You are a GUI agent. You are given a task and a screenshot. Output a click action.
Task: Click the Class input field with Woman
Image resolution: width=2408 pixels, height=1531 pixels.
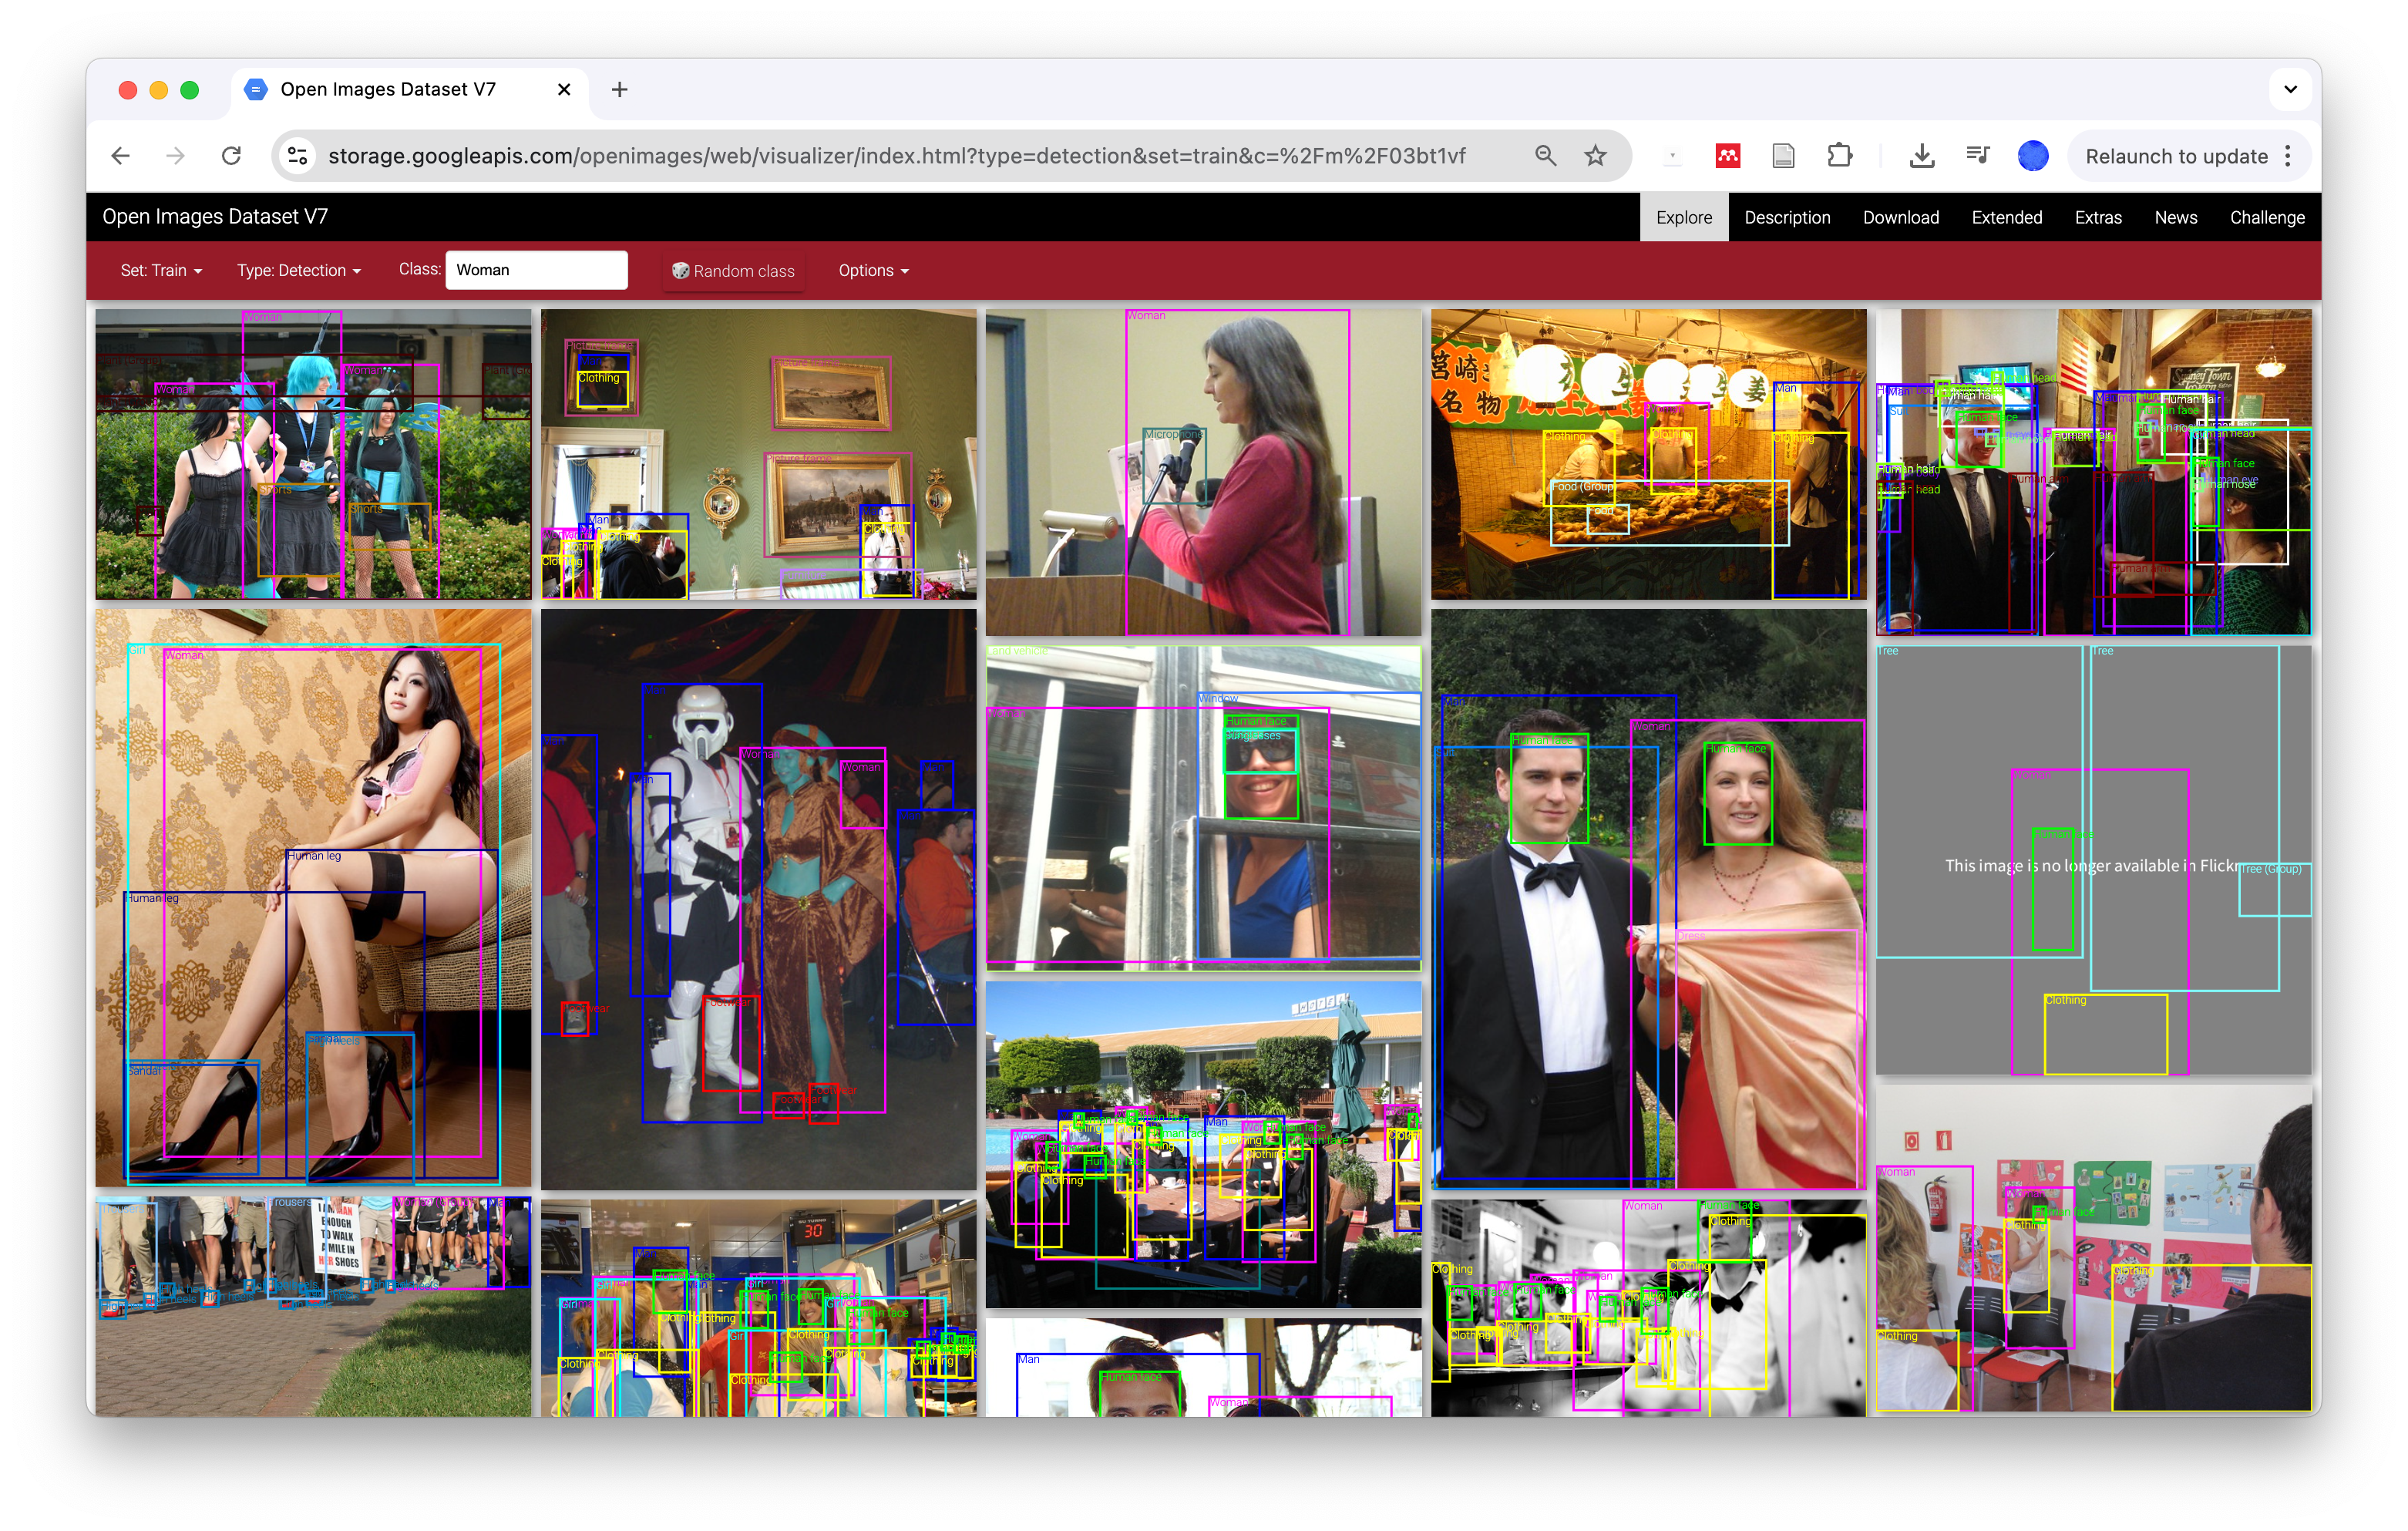click(x=536, y=270)
